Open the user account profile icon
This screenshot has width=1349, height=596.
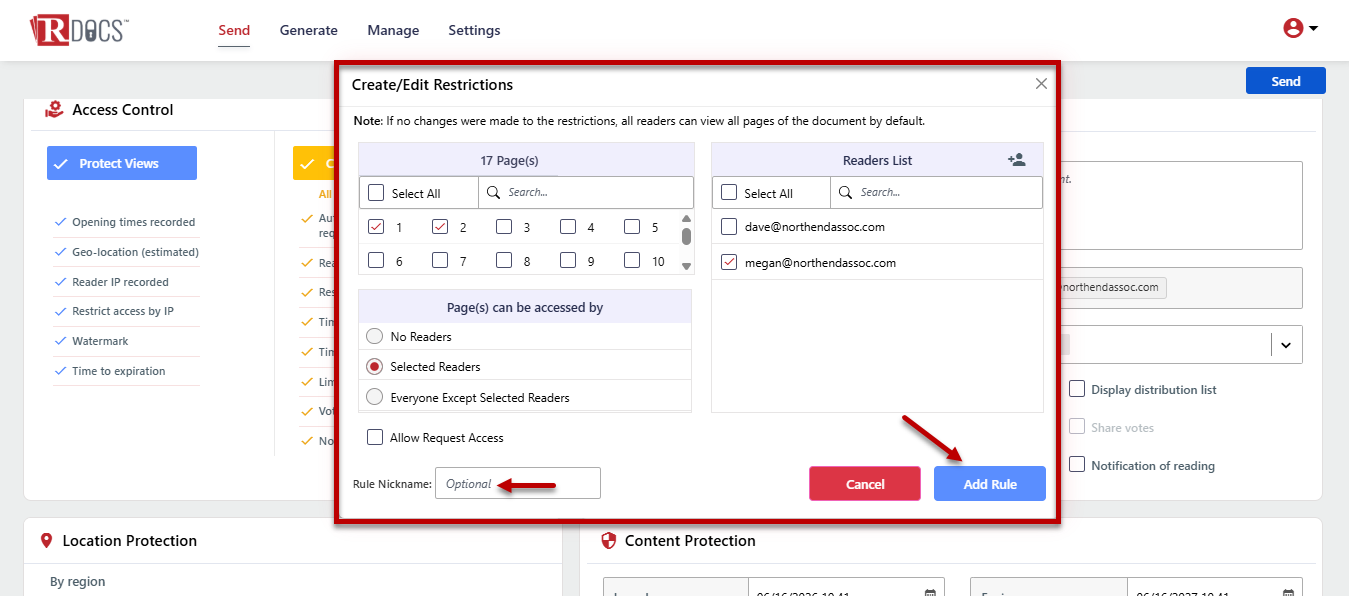coord(1293,28)
